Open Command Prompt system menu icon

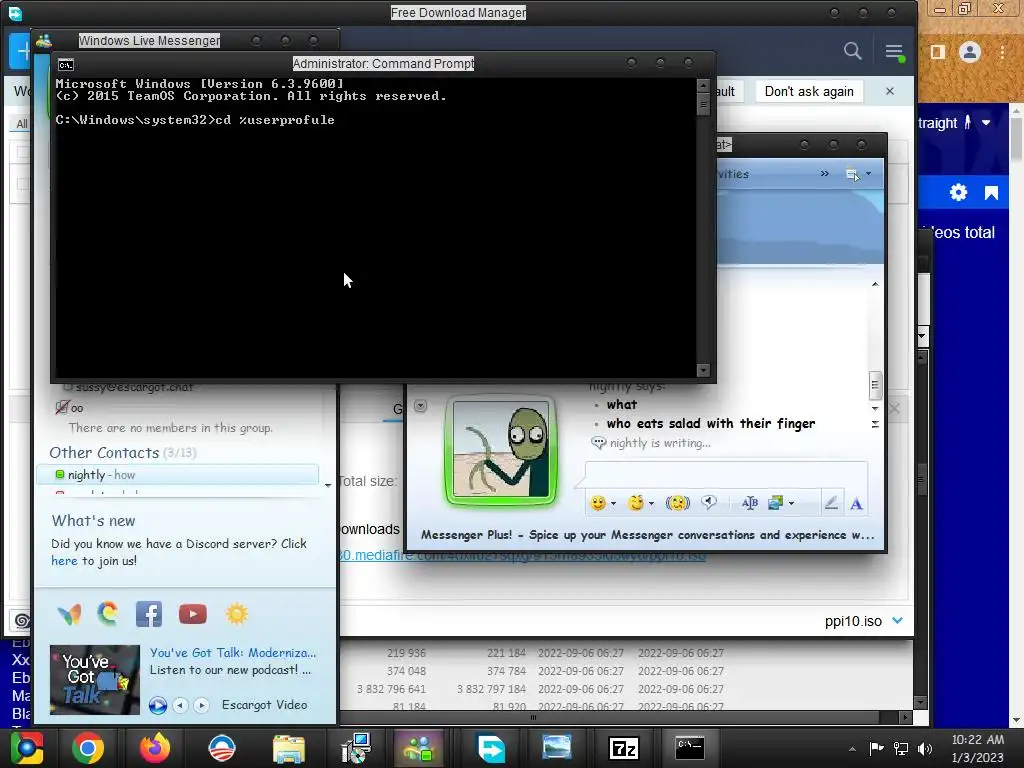(x=66, y=64)
